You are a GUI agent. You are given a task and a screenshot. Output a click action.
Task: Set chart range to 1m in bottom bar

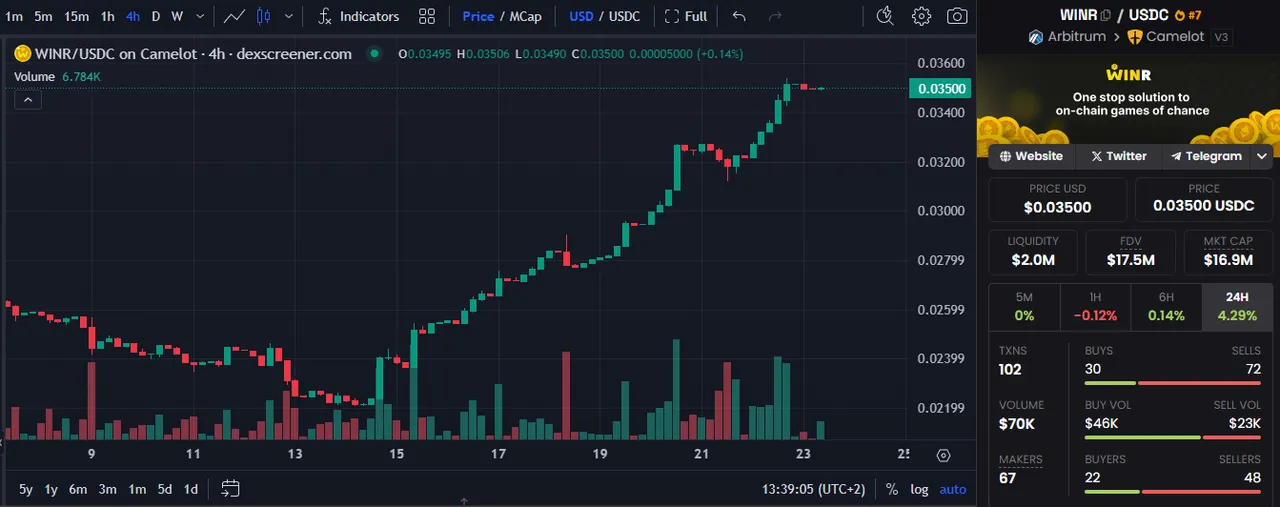tap(137, 489)
